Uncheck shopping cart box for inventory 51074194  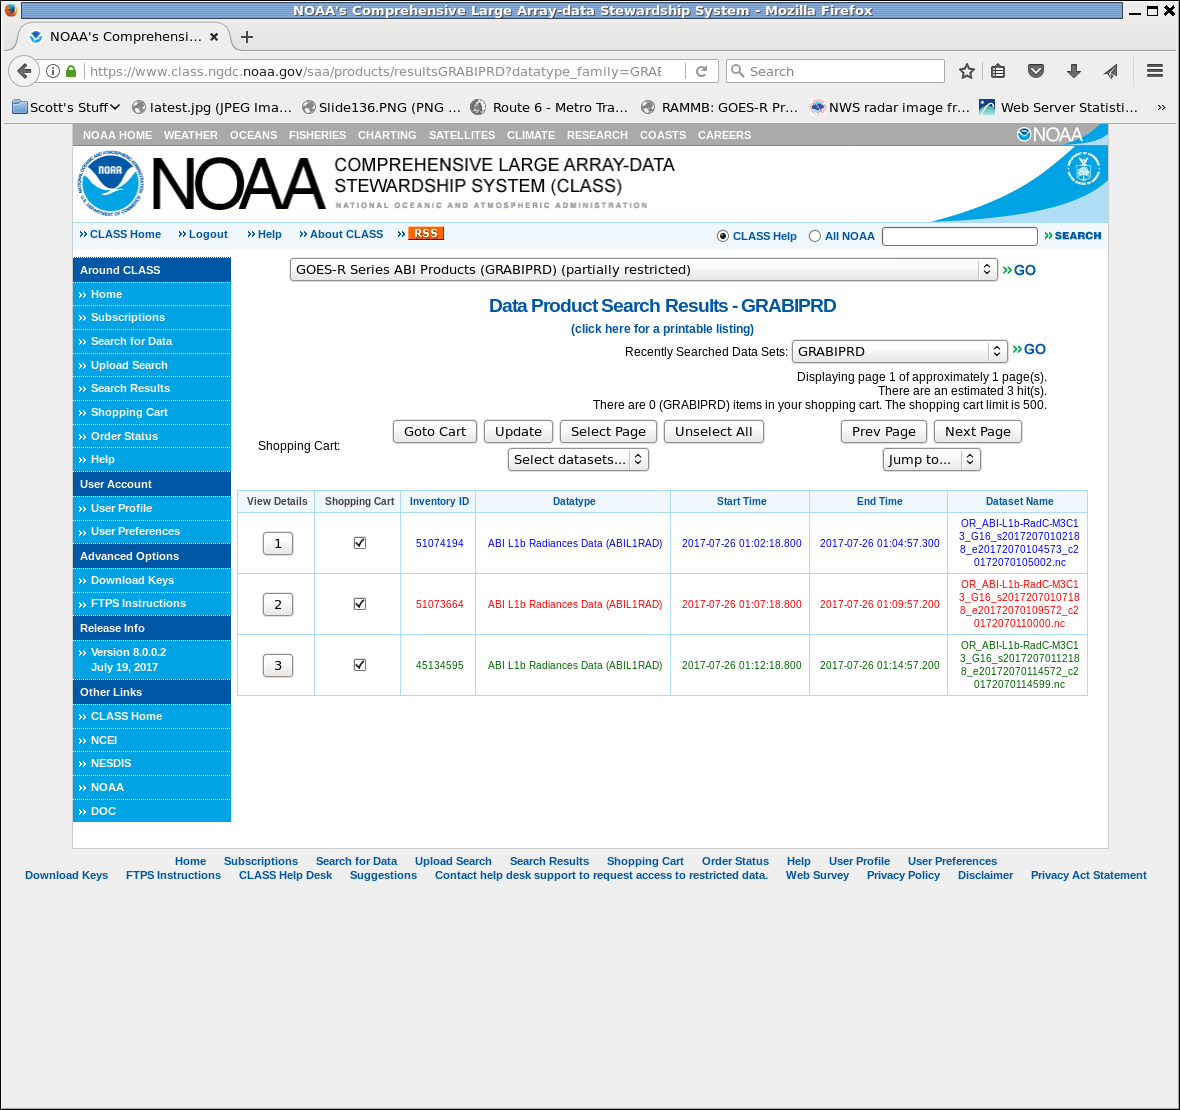360,543
